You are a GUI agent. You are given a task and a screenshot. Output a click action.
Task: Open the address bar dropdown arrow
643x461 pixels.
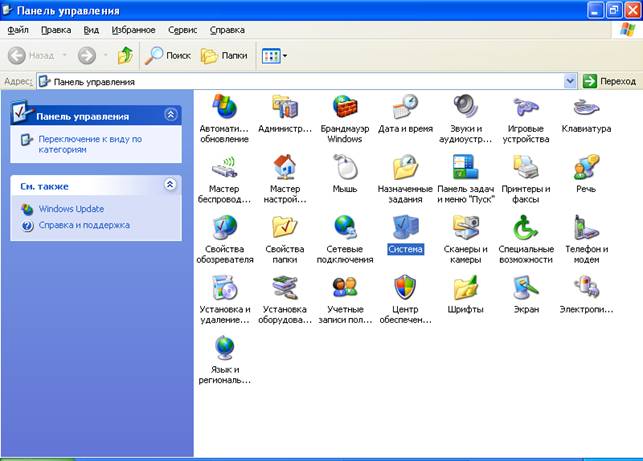(570, 81)
